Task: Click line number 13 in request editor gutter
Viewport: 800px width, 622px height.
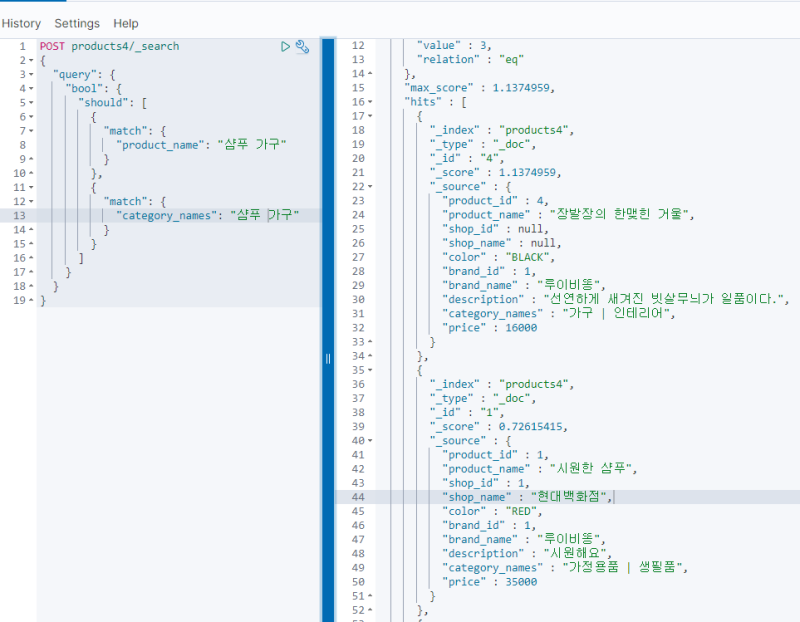Action: tap(19, 216)
